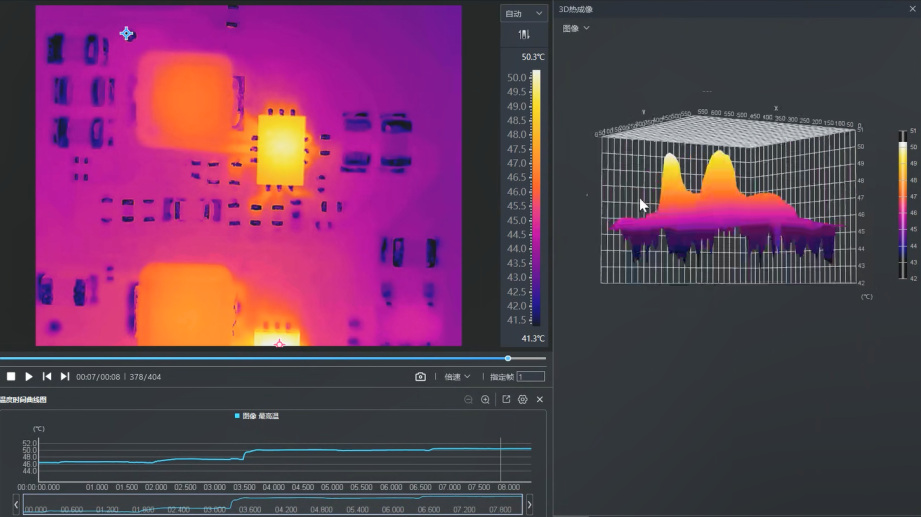The width and height of the screenshot is (921, 517).
Task: Click the 41.3℃ minimum scale value
Action: [x=533, y=338]
